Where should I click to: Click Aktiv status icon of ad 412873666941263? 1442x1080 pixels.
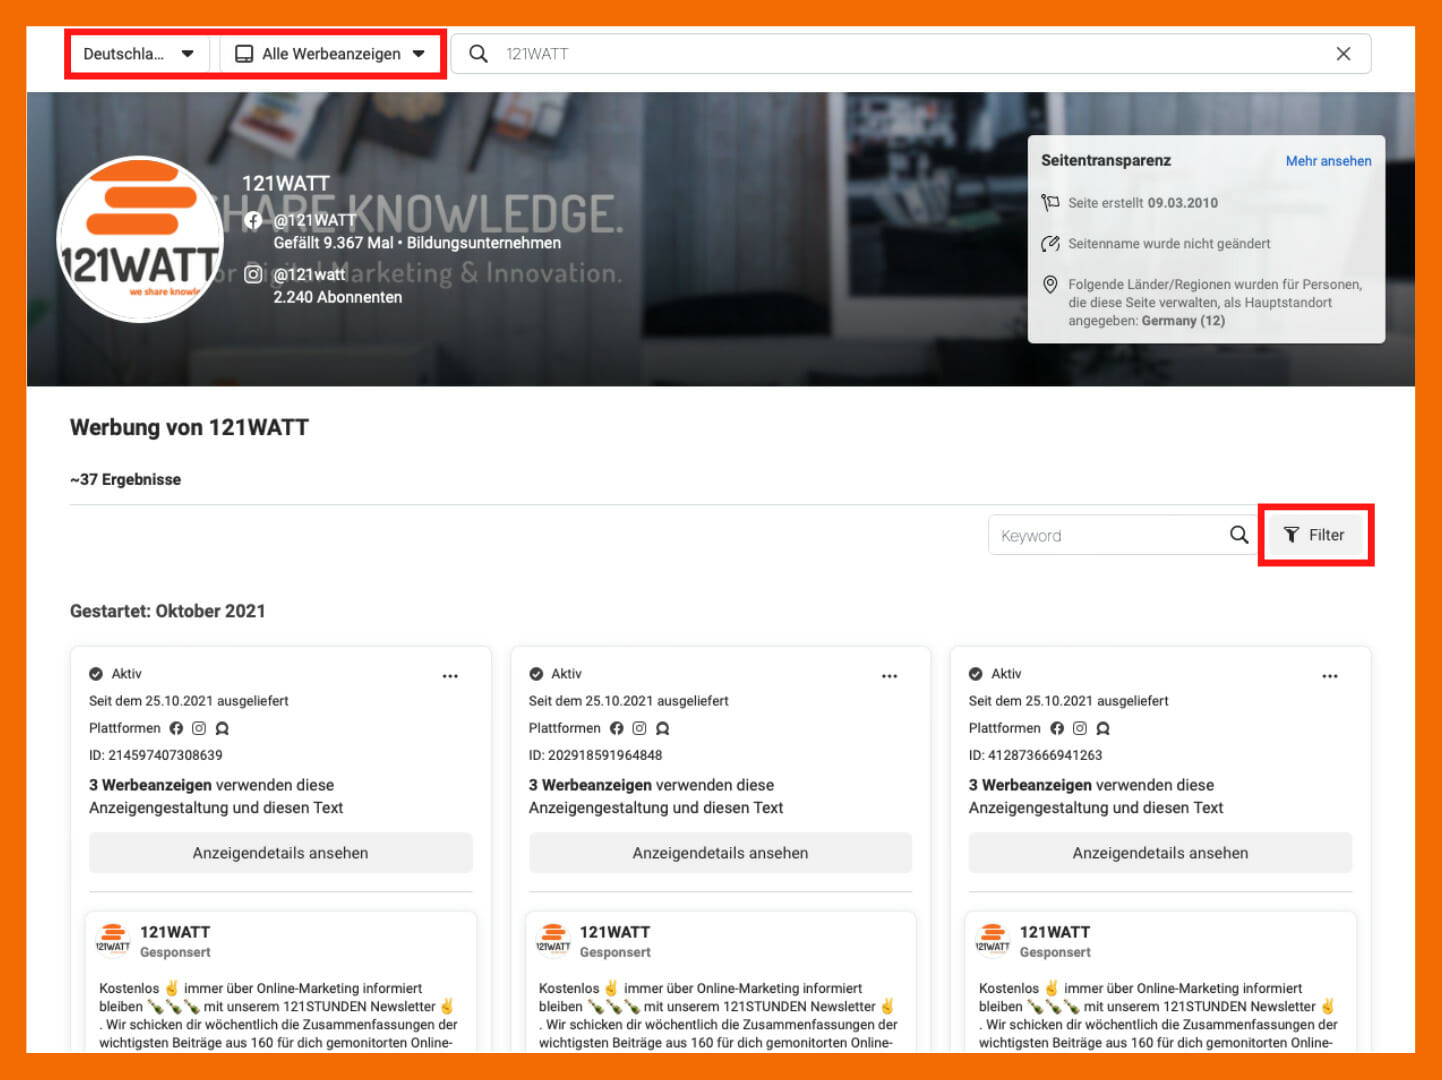coord(976,674)
